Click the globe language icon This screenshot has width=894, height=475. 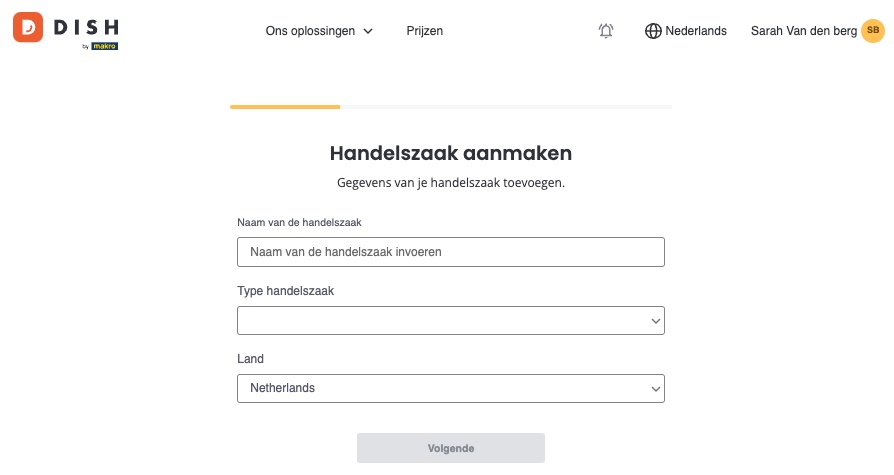pyautogui.click(x=653, y=31)
